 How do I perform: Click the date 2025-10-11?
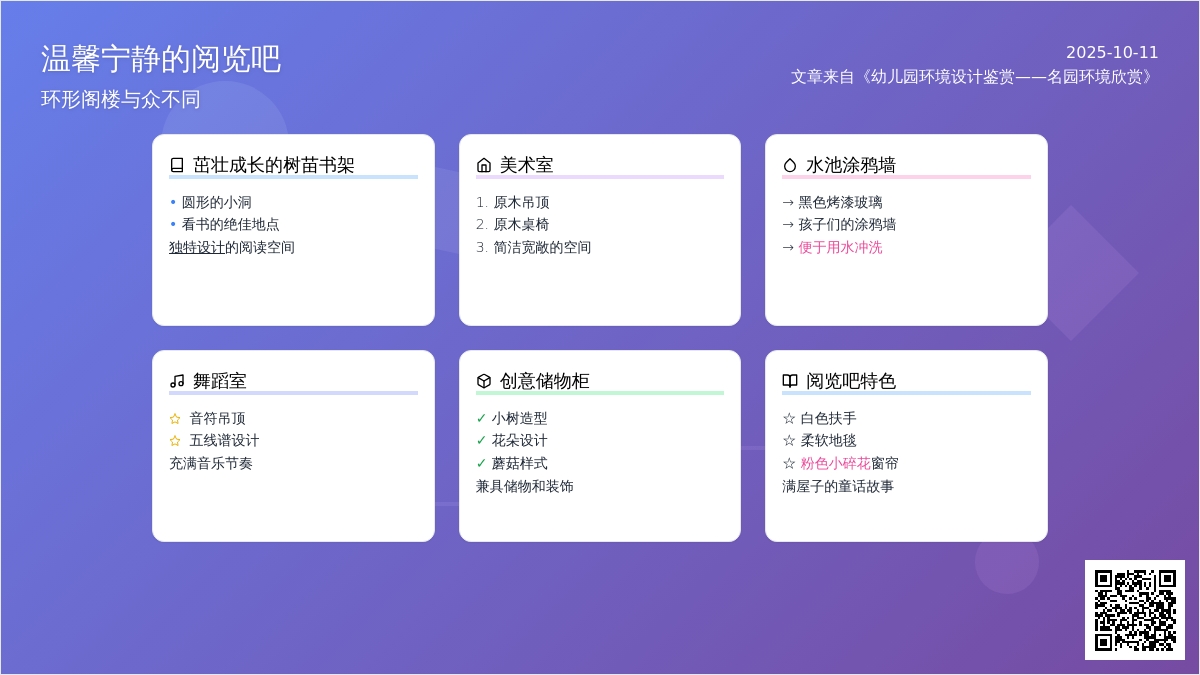point(1112,53)
